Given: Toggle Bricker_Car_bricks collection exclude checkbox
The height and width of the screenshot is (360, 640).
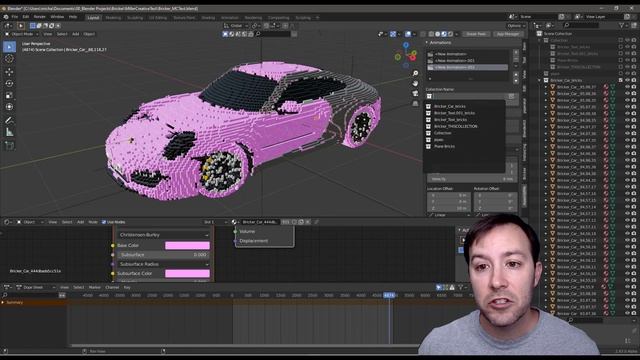Looking at the screenshot, I should (x=620, y=80).
